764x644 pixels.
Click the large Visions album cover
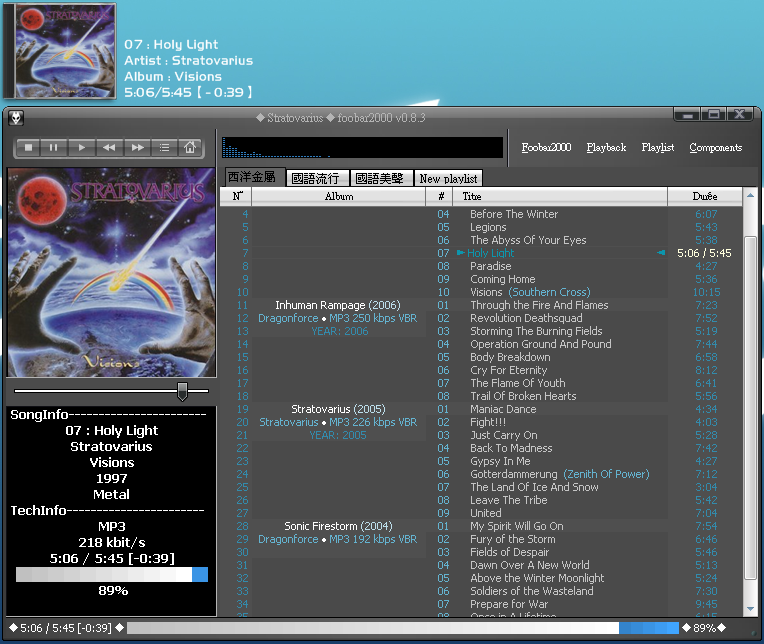click(x=111, y=272)
